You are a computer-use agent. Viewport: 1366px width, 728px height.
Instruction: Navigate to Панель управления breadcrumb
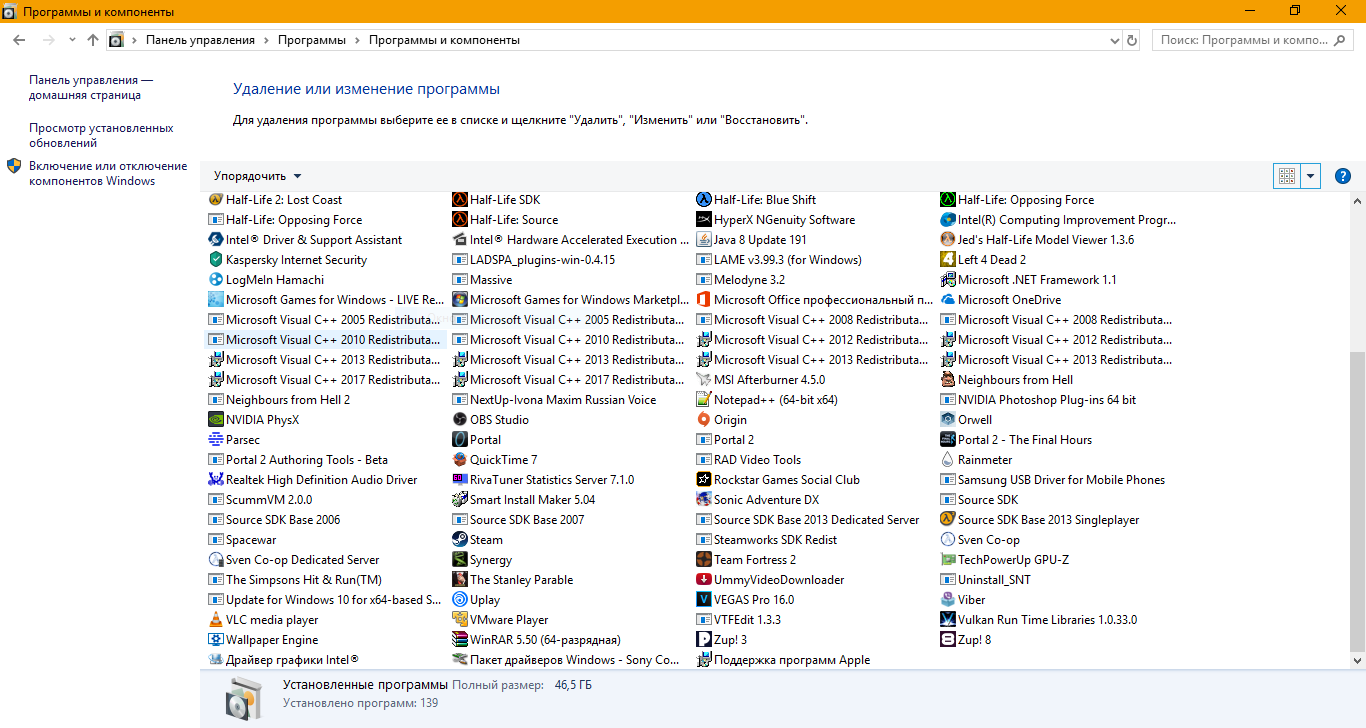click(200, 40)
